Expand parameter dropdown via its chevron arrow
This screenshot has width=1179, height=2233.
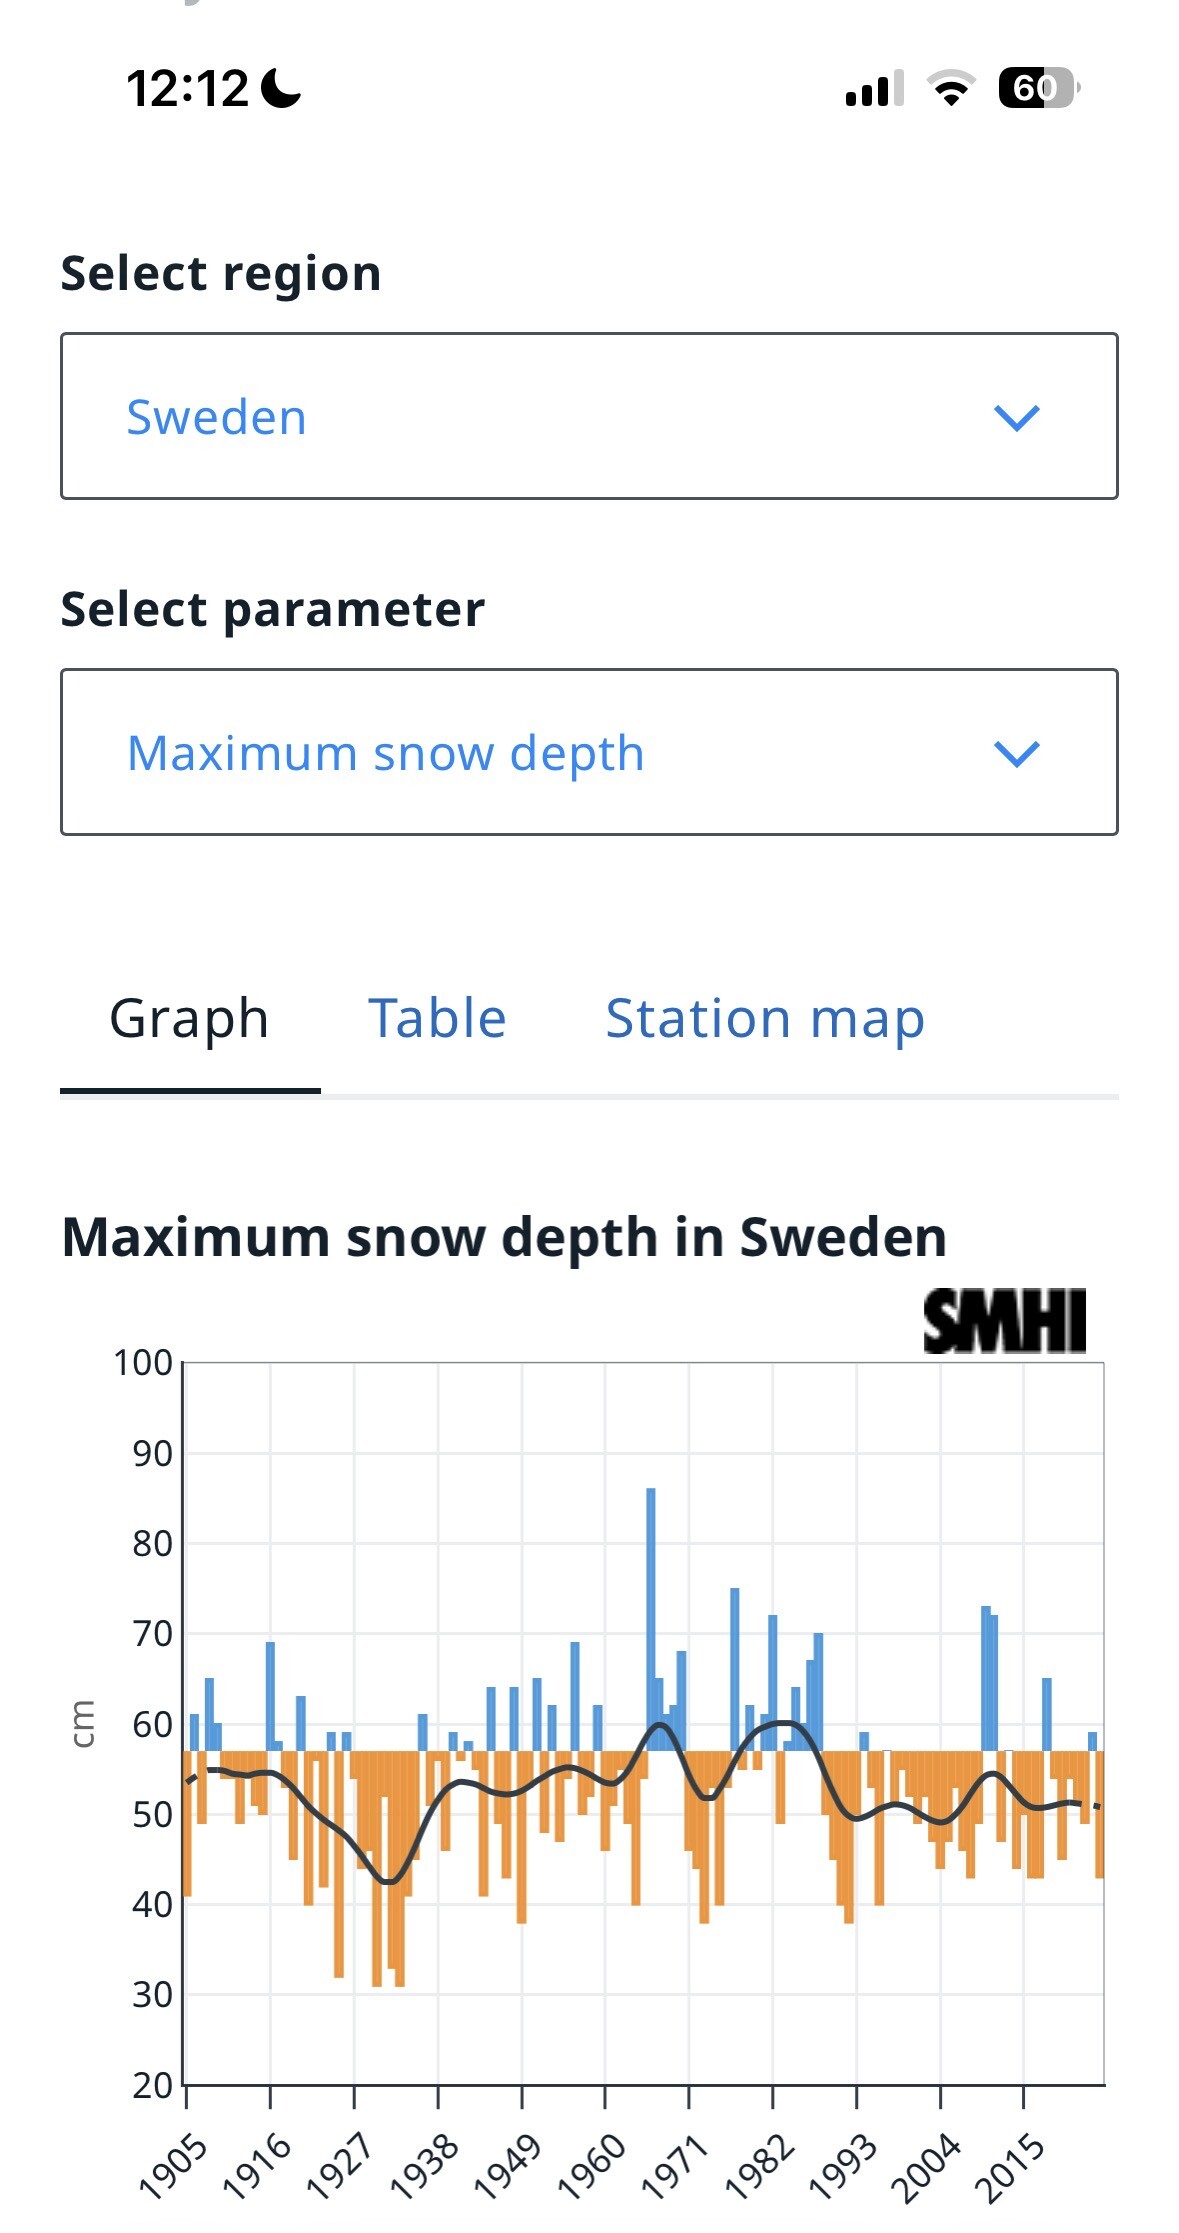tap(1017, 753)
